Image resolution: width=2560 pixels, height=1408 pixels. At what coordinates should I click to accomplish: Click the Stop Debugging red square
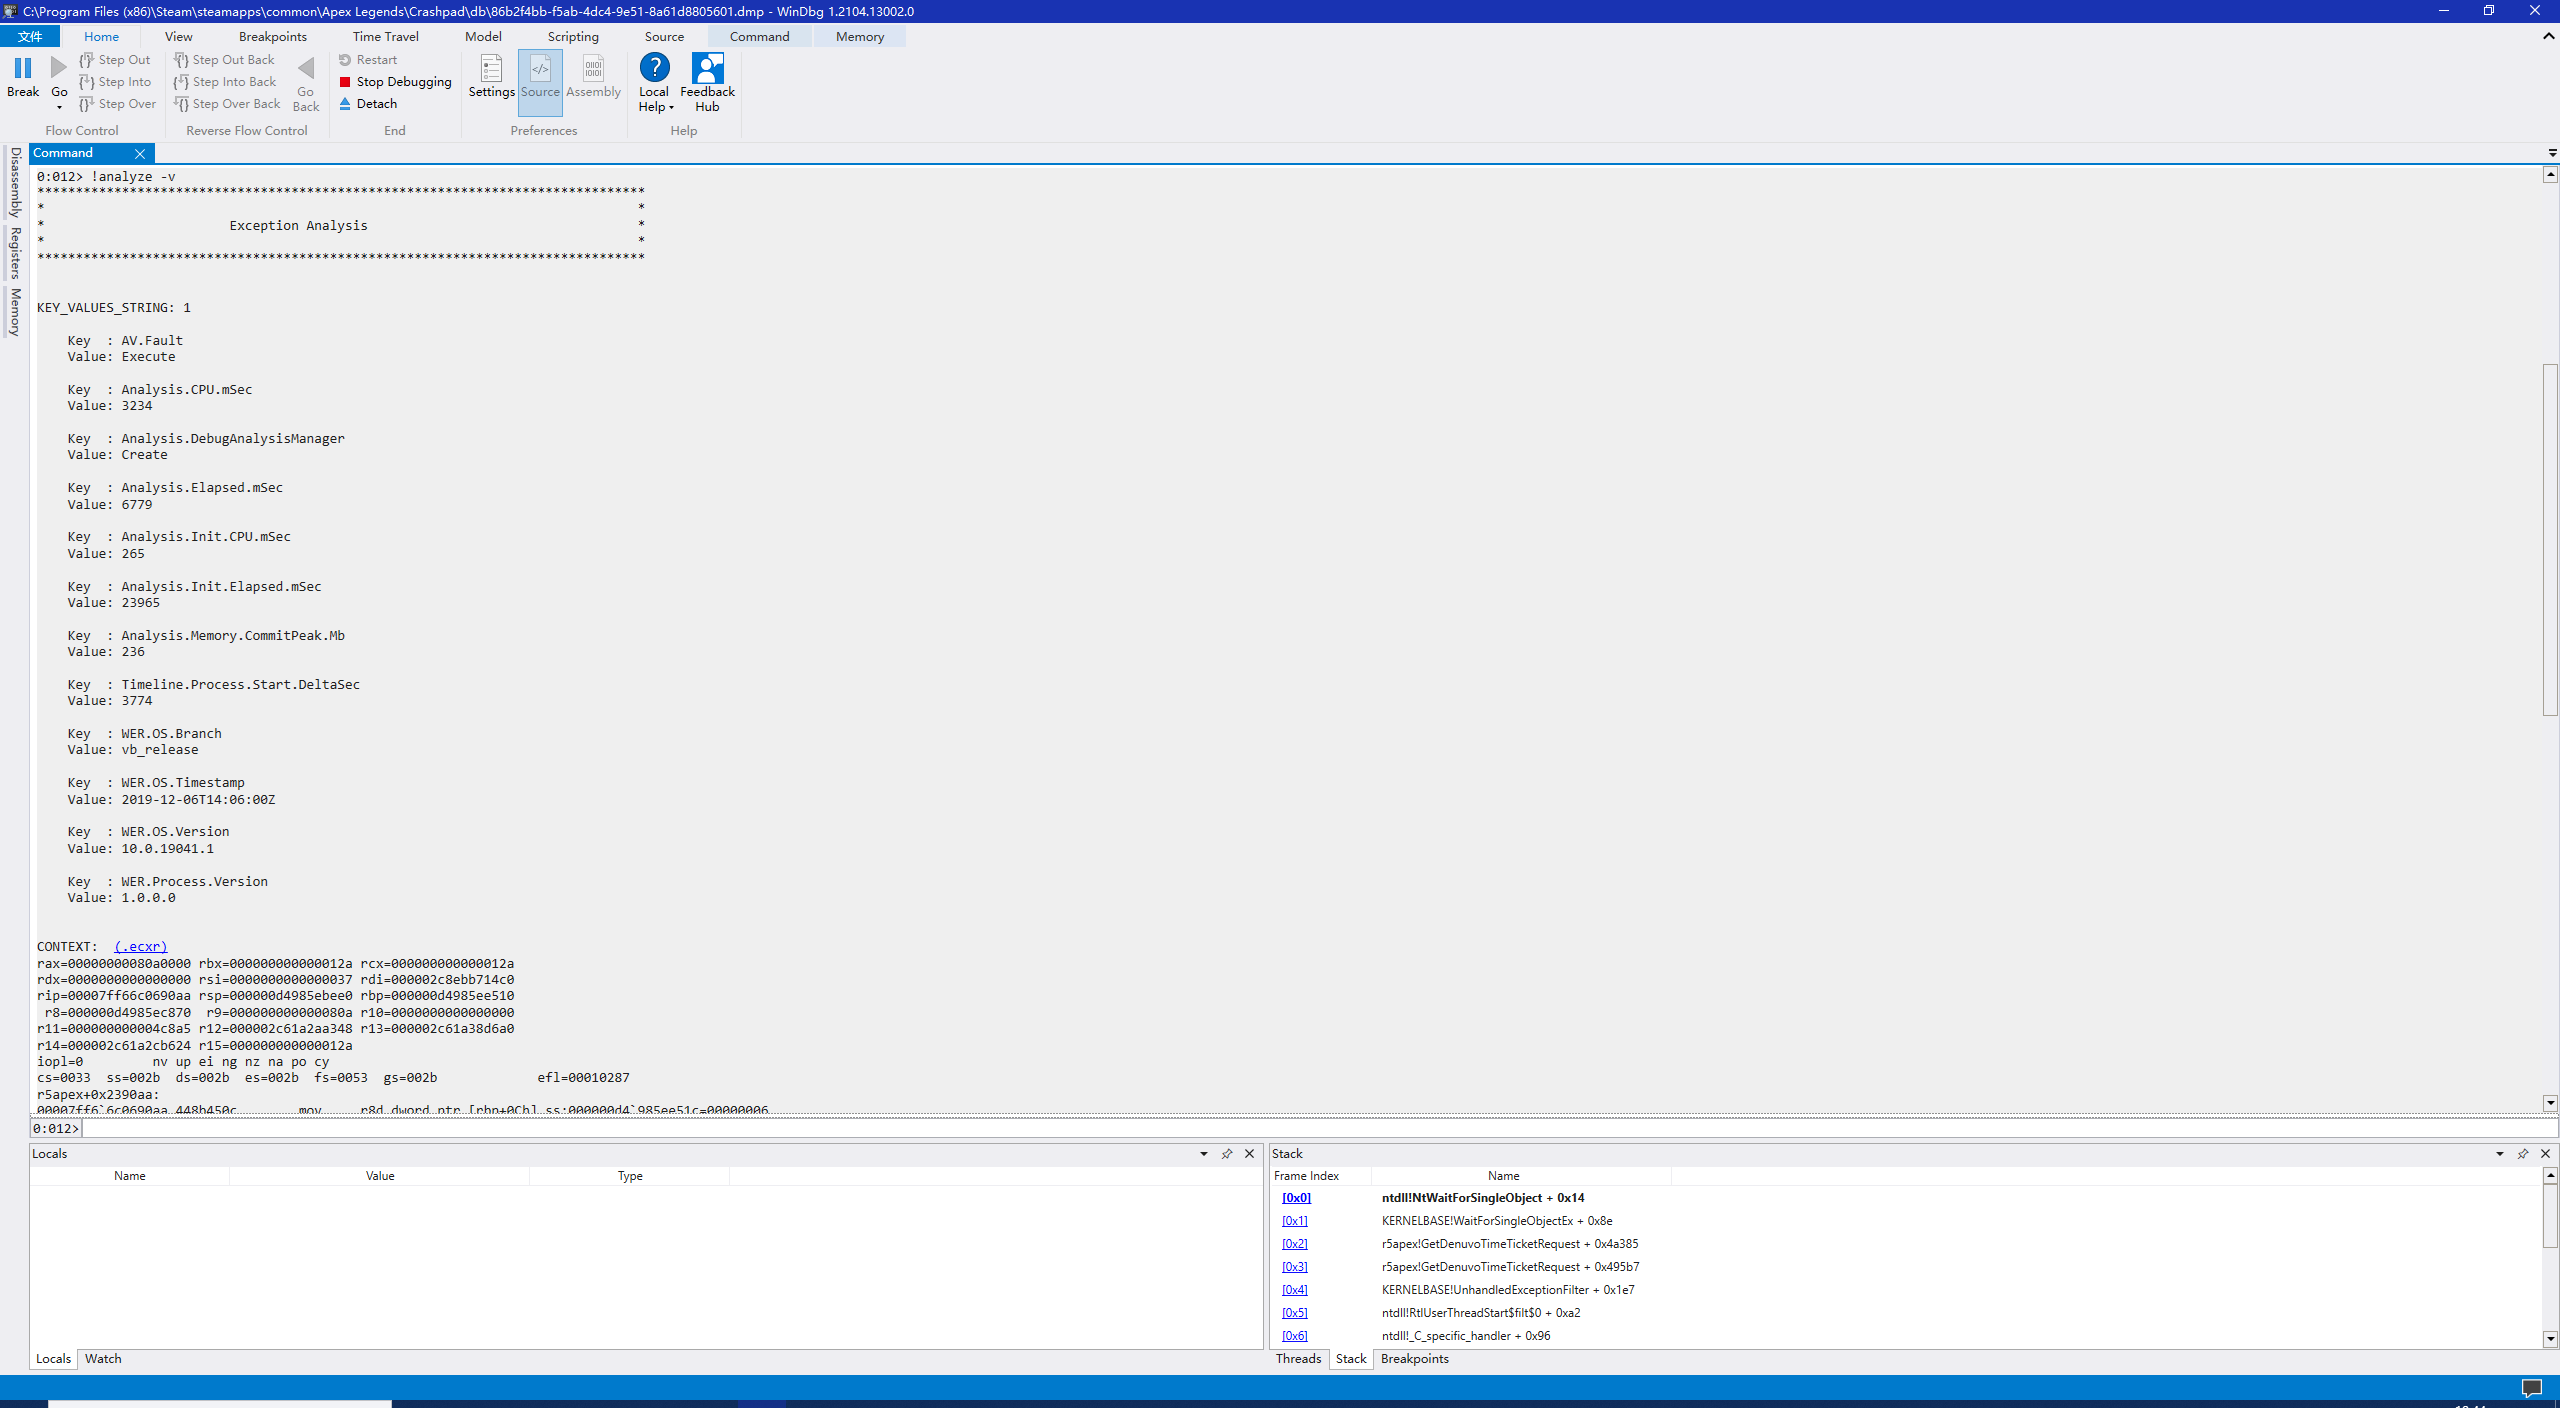(x=345, y=82)
